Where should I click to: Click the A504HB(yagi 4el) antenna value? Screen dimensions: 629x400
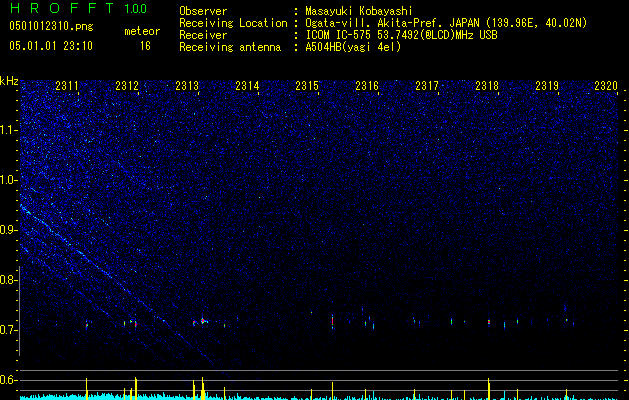(x=353, y=47)
